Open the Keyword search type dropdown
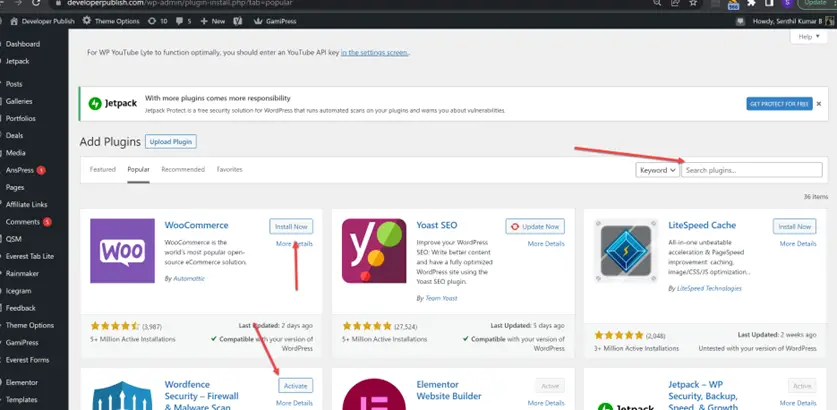Image resolution: width=837 pixels, height=410 pixels. point(657,170)
